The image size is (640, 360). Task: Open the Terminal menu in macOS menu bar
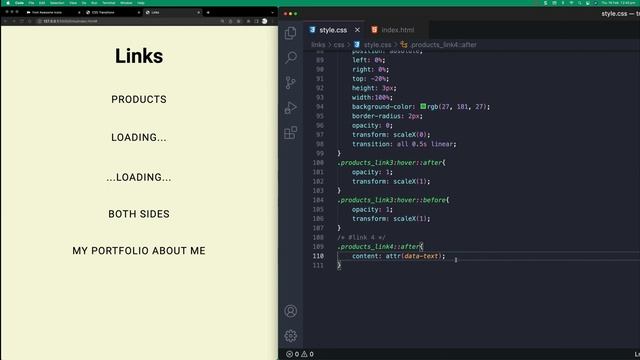point(109,3)
